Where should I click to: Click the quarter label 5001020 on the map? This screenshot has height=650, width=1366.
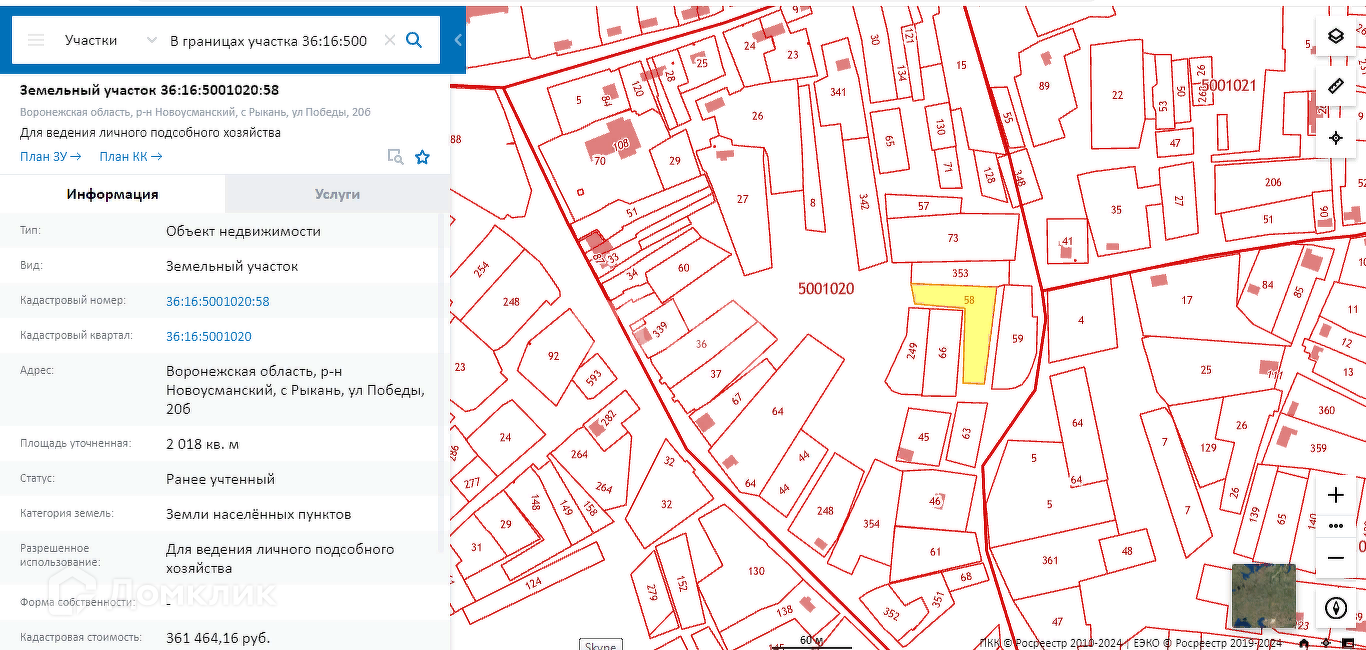pos(826,288)
